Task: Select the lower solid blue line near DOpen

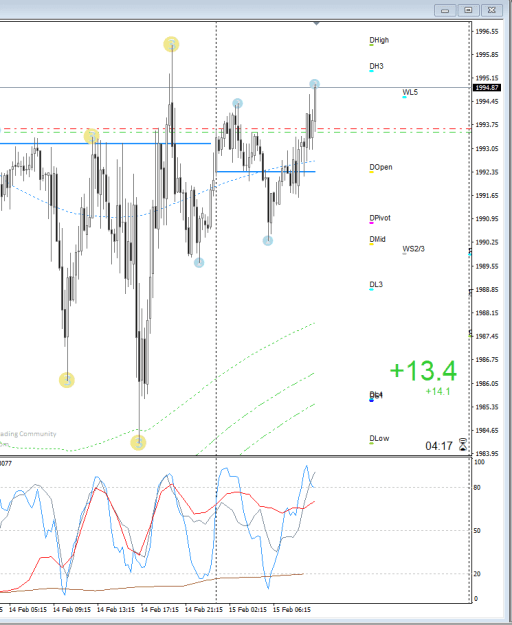Action: pos(266,172)
